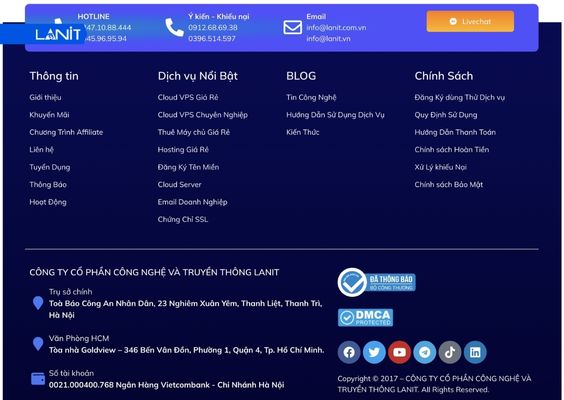Open the Khuyến Mãi link

[49, 115]
